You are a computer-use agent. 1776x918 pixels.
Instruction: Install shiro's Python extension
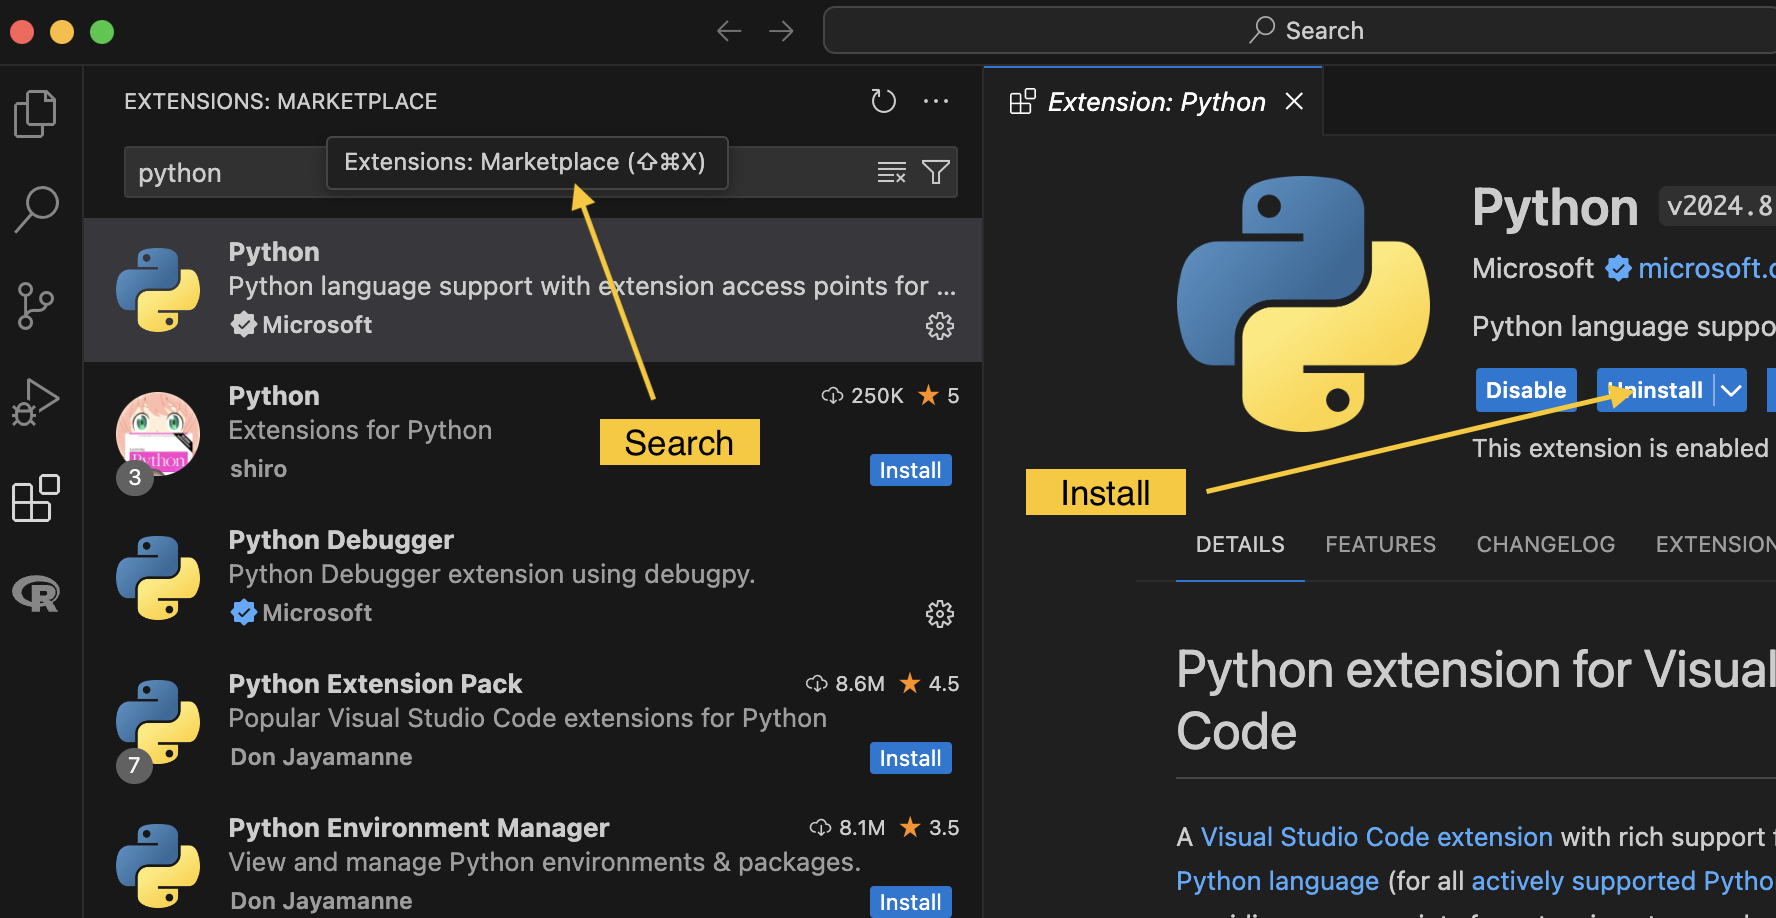910,470
